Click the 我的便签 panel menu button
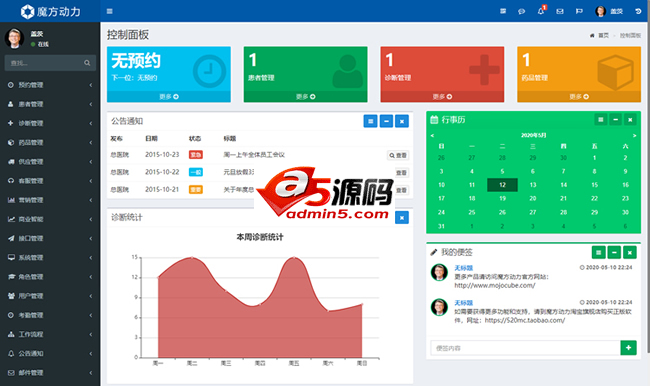This screenshot has height=386, width=650. point(598,252)
